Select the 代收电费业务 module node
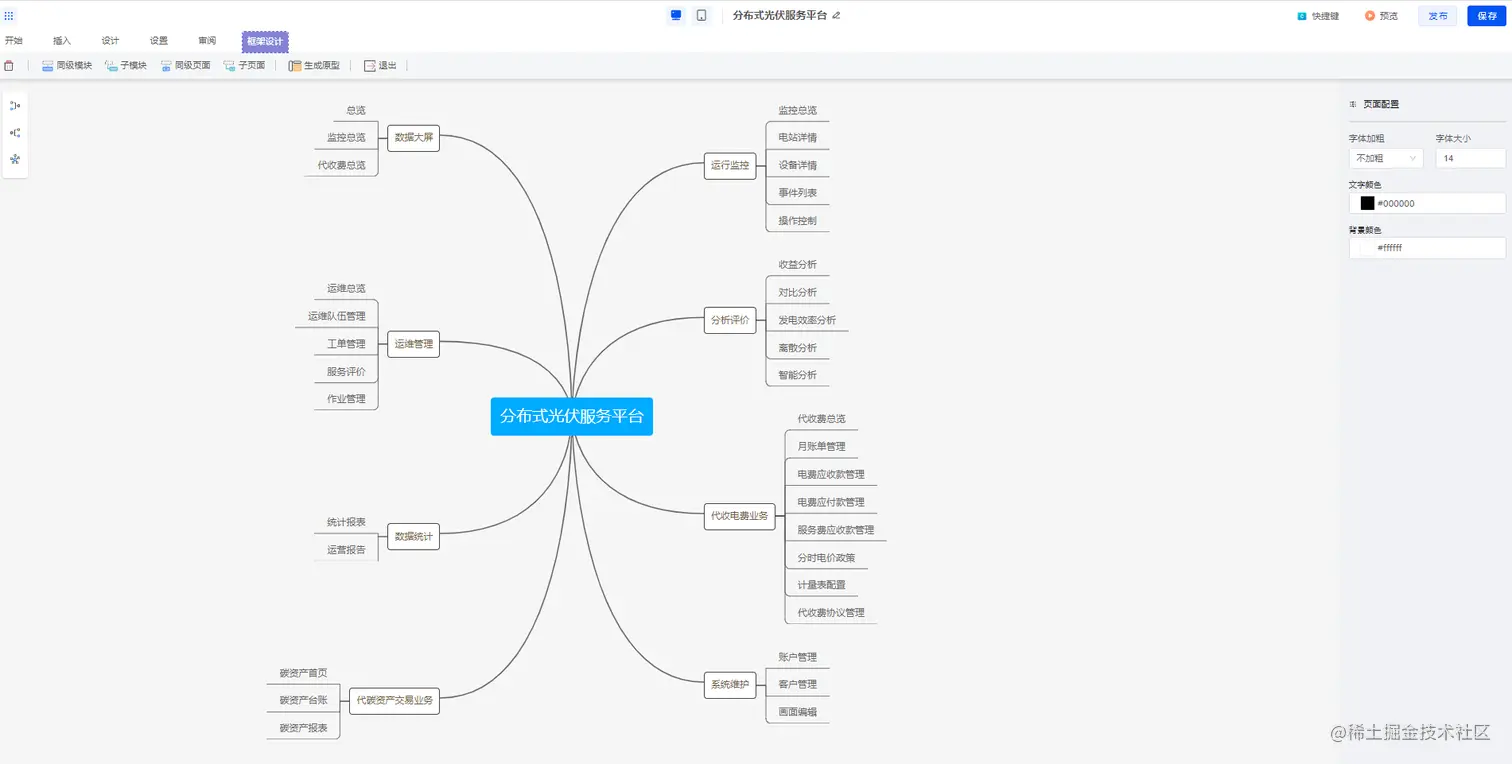The height and width of the screenshot is (764, 1512). click(740, 516)
